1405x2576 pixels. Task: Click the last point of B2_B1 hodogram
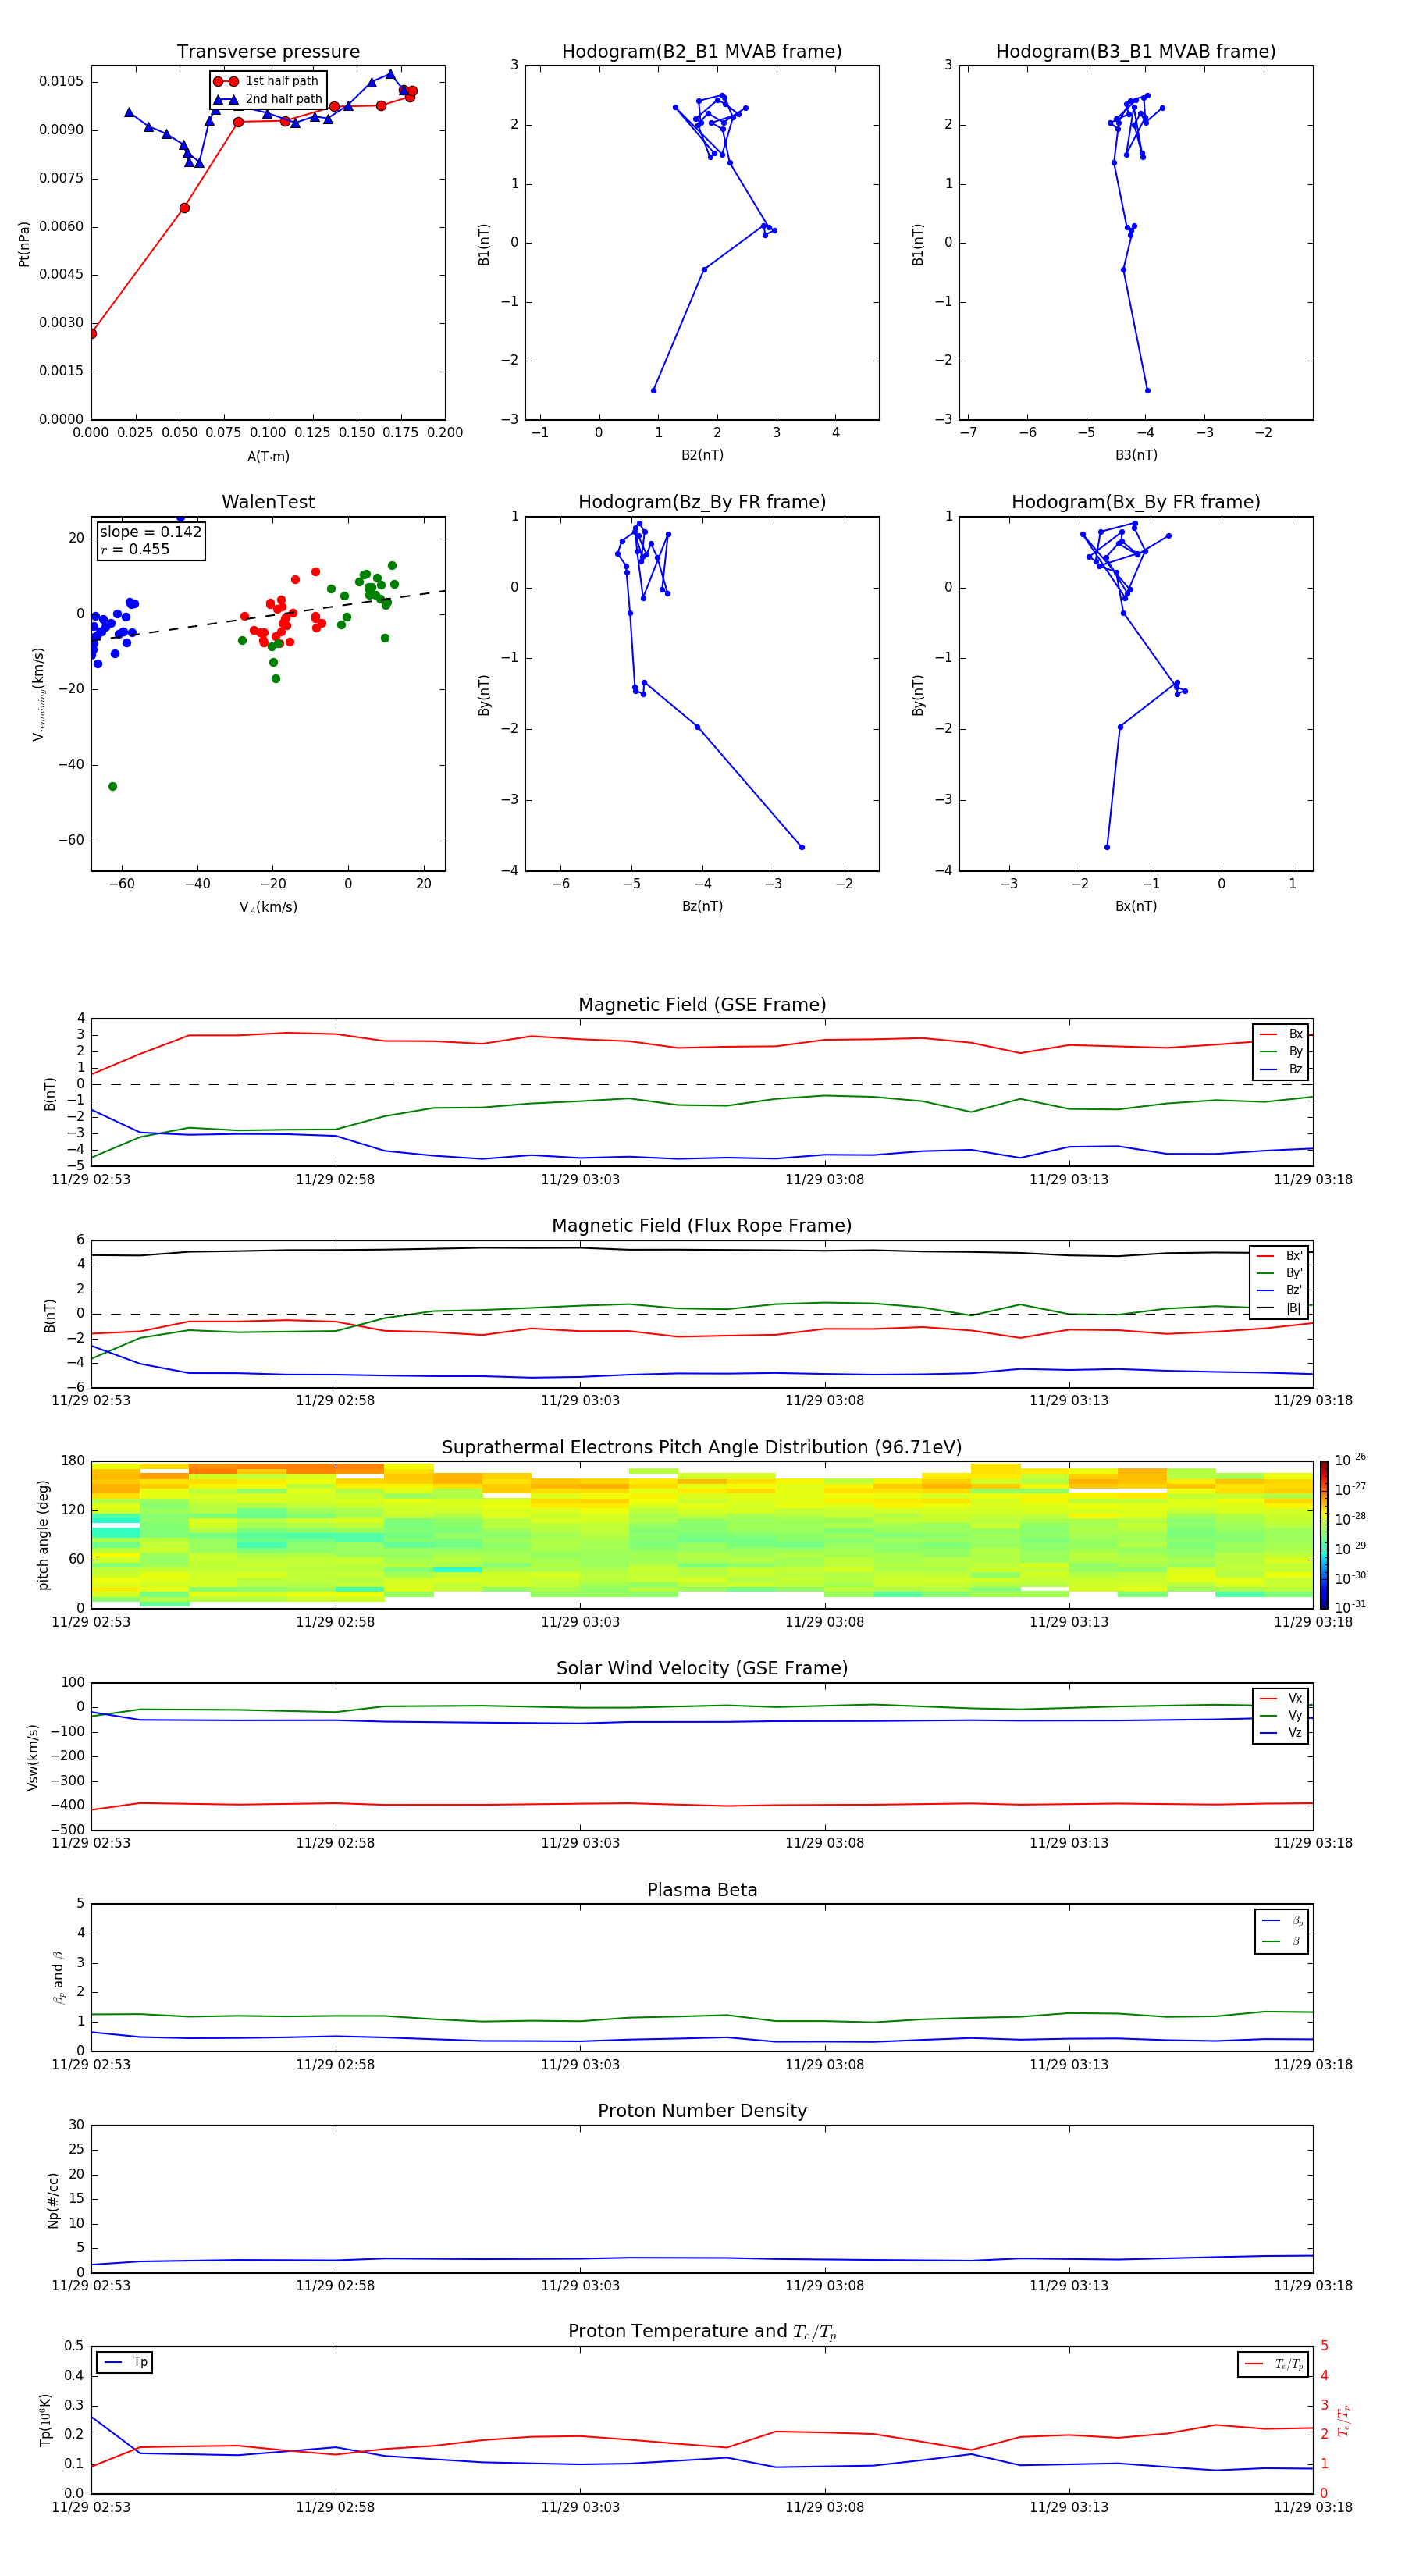coord(653,390)
